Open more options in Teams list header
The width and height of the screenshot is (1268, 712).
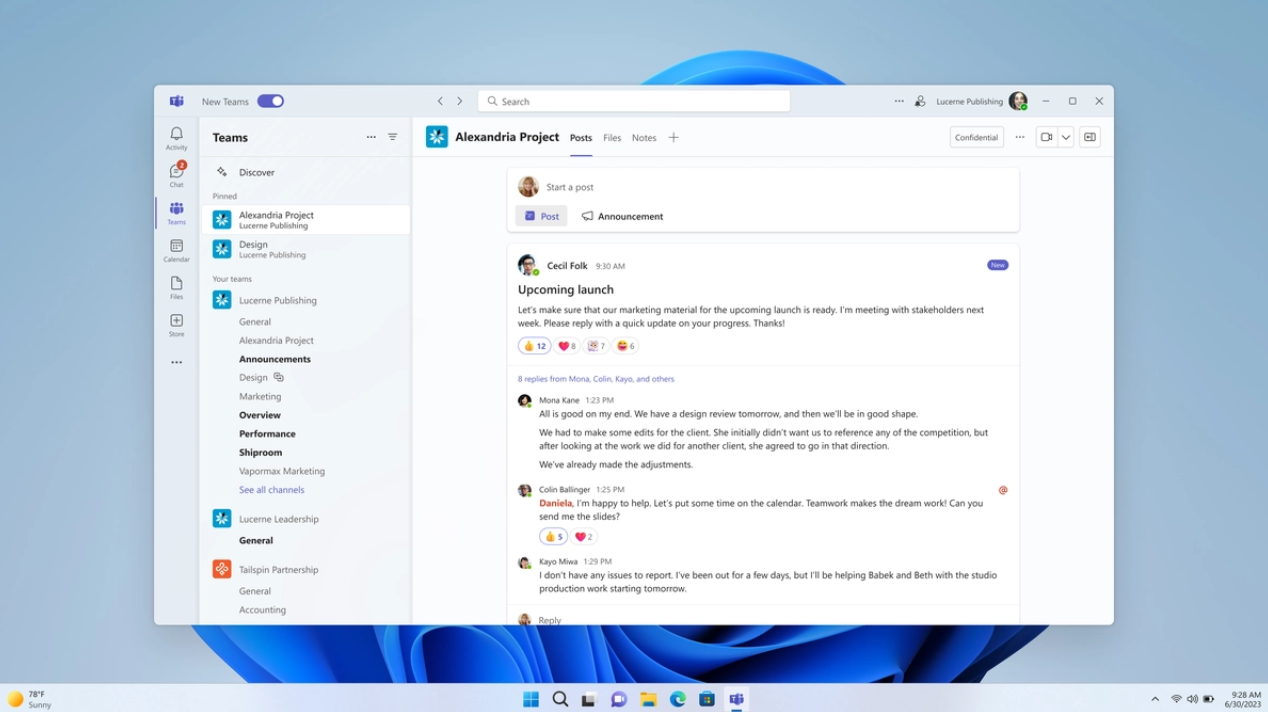tap(371, 137)
